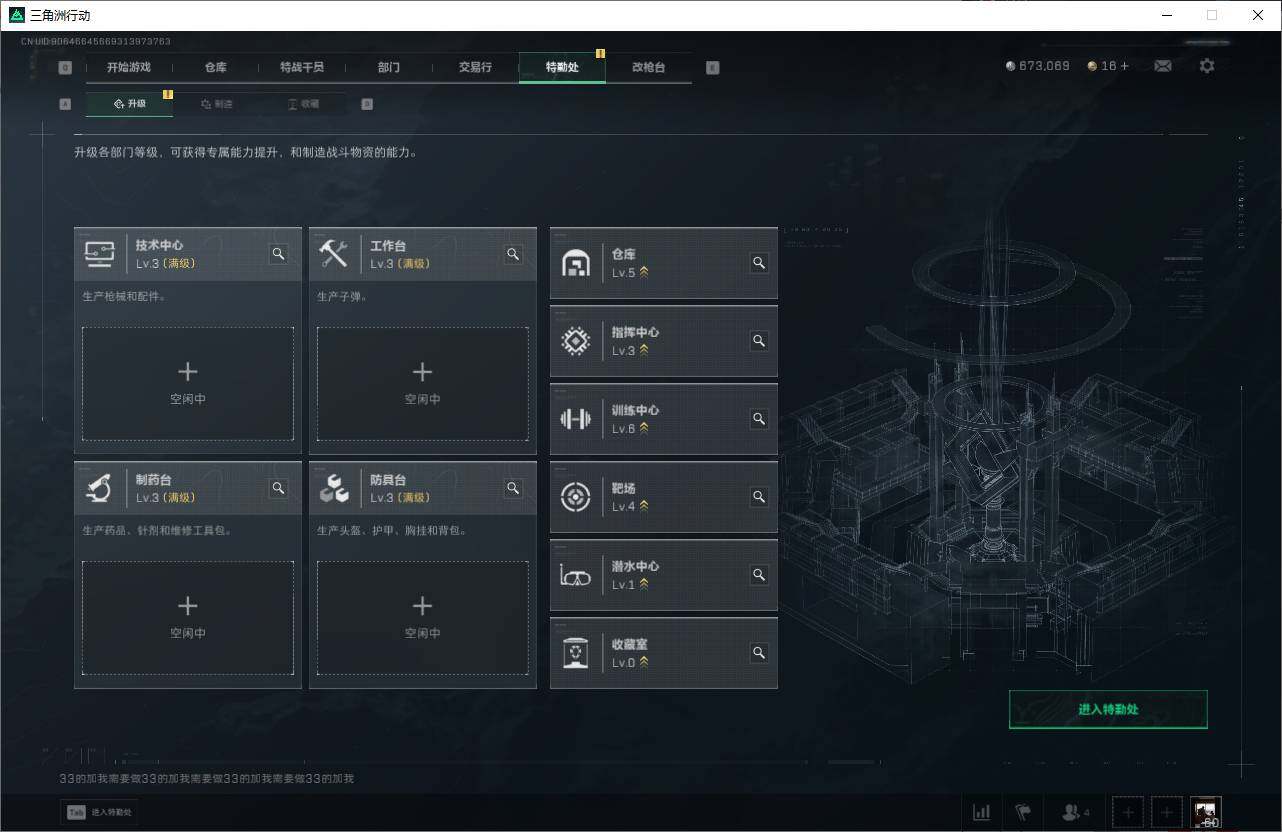Click the magnifier icon on 技术中心 card

[x=278, y=254]
